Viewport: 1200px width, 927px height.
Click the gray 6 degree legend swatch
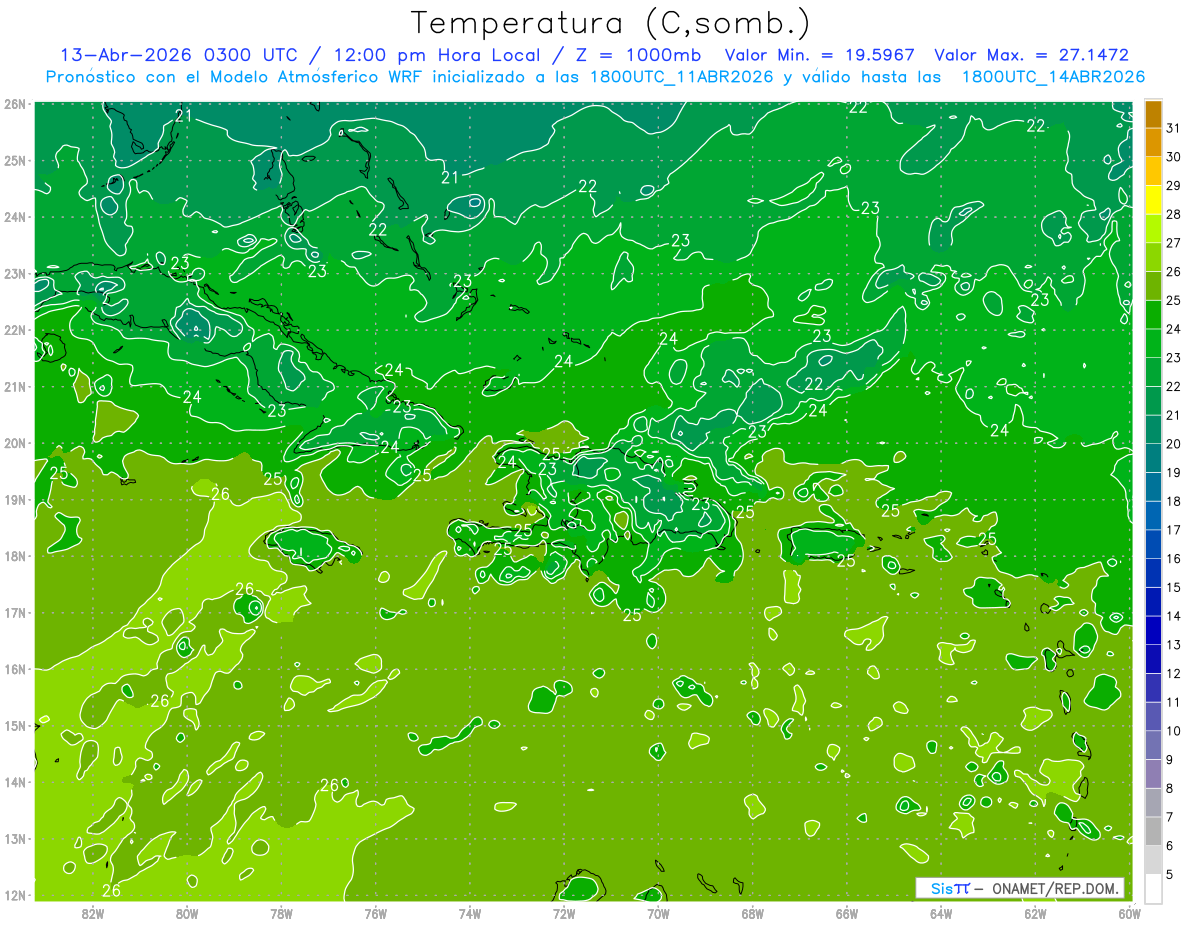[1154, 831]
